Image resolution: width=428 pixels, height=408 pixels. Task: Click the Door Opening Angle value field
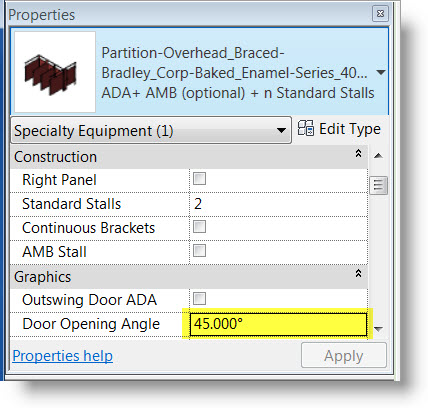point(278,324)
